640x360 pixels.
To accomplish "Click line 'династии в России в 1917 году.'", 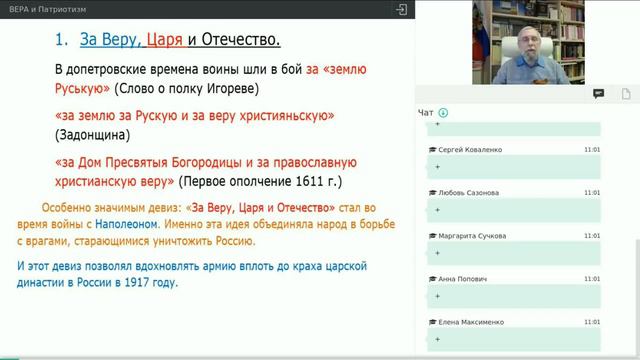I will click(x=98, y=282).
